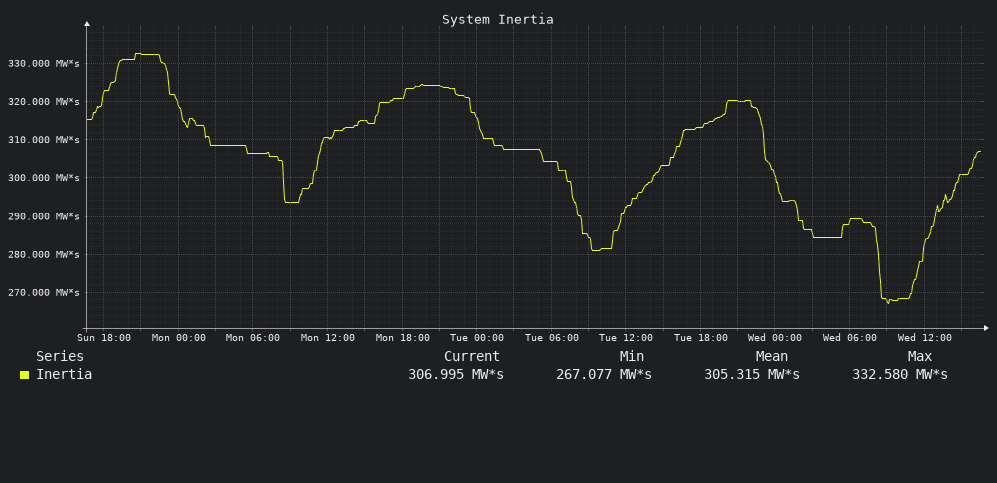This screenshot has height=483, width=997.
Task: Click the 280.000 MW*s y-axis label
Action: (44, 254)
